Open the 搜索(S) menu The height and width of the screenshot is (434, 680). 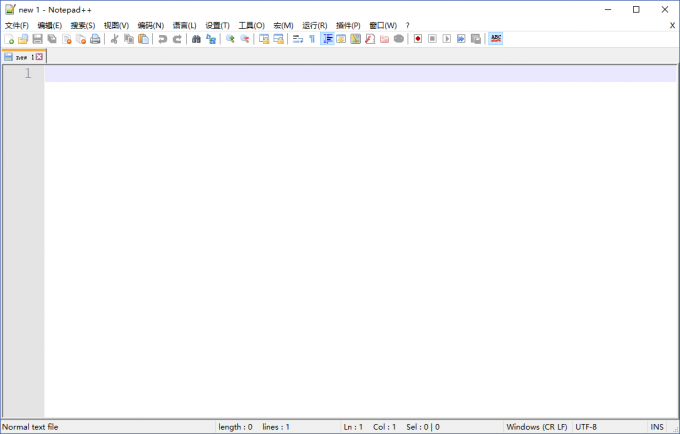(83, 26)
